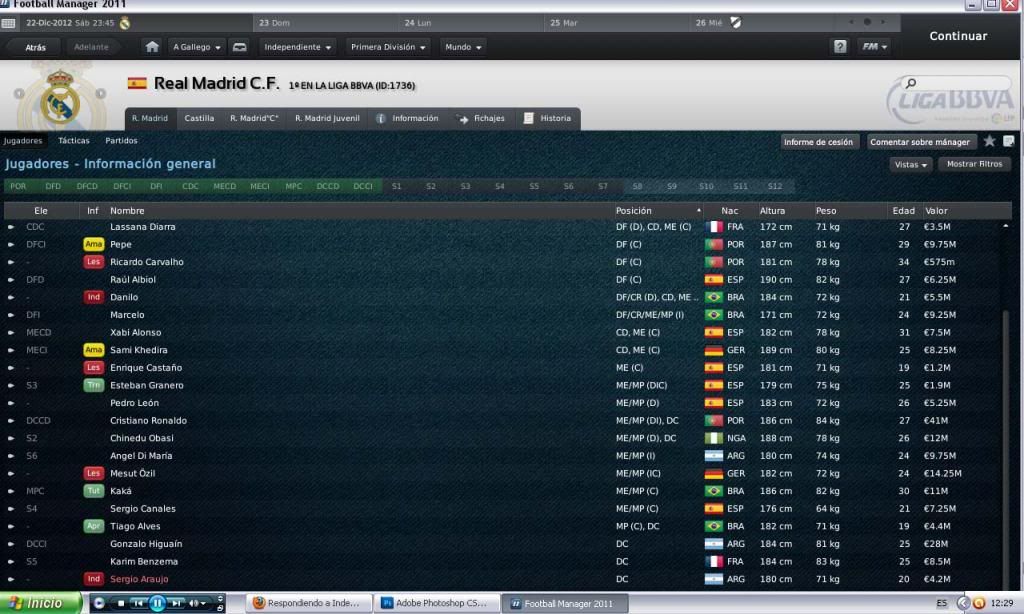Open the A Gallego manager dropdown
Viewport: 1024px width, 614px height.
[197, 47]
